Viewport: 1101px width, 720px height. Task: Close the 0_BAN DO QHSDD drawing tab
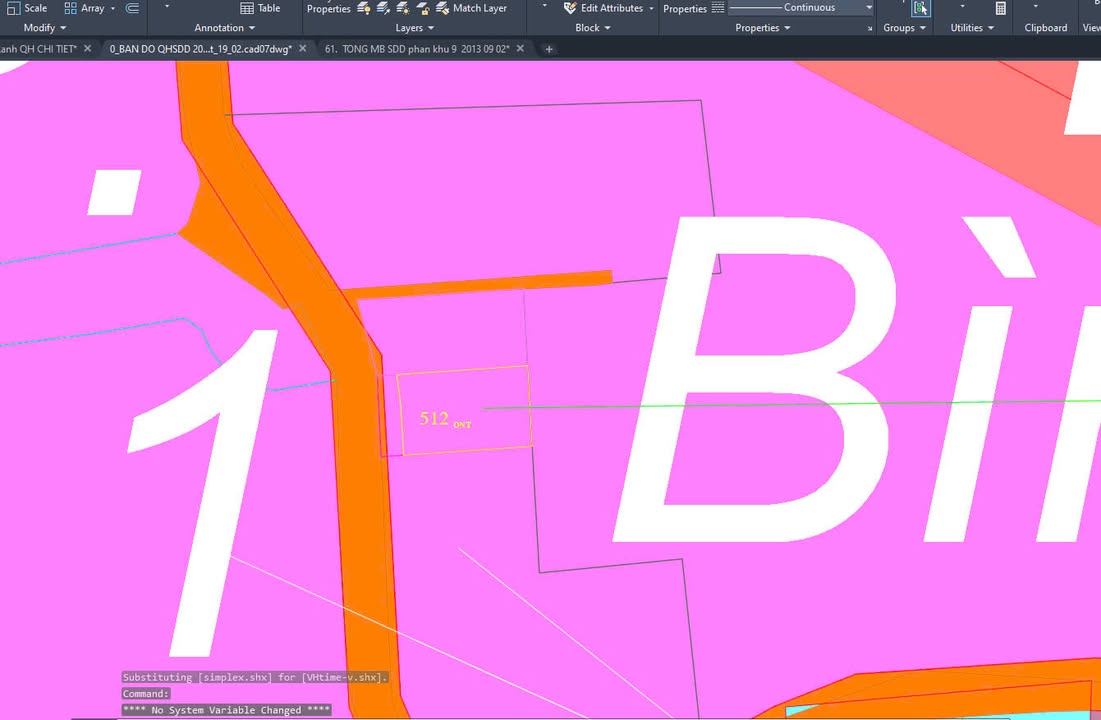coord(303,49)
